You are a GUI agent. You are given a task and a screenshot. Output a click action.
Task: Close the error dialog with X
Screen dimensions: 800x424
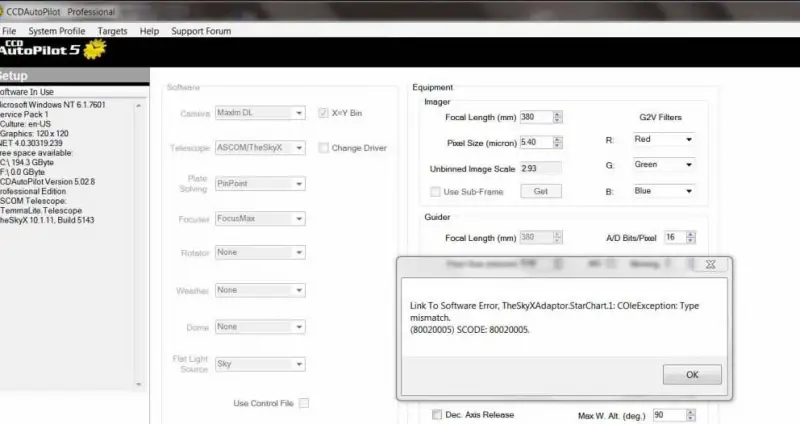click(710, 265)
